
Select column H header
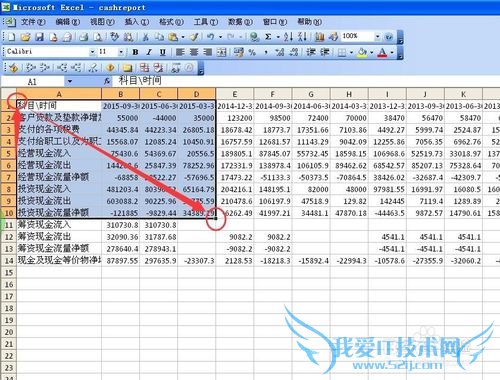(349, 94)
